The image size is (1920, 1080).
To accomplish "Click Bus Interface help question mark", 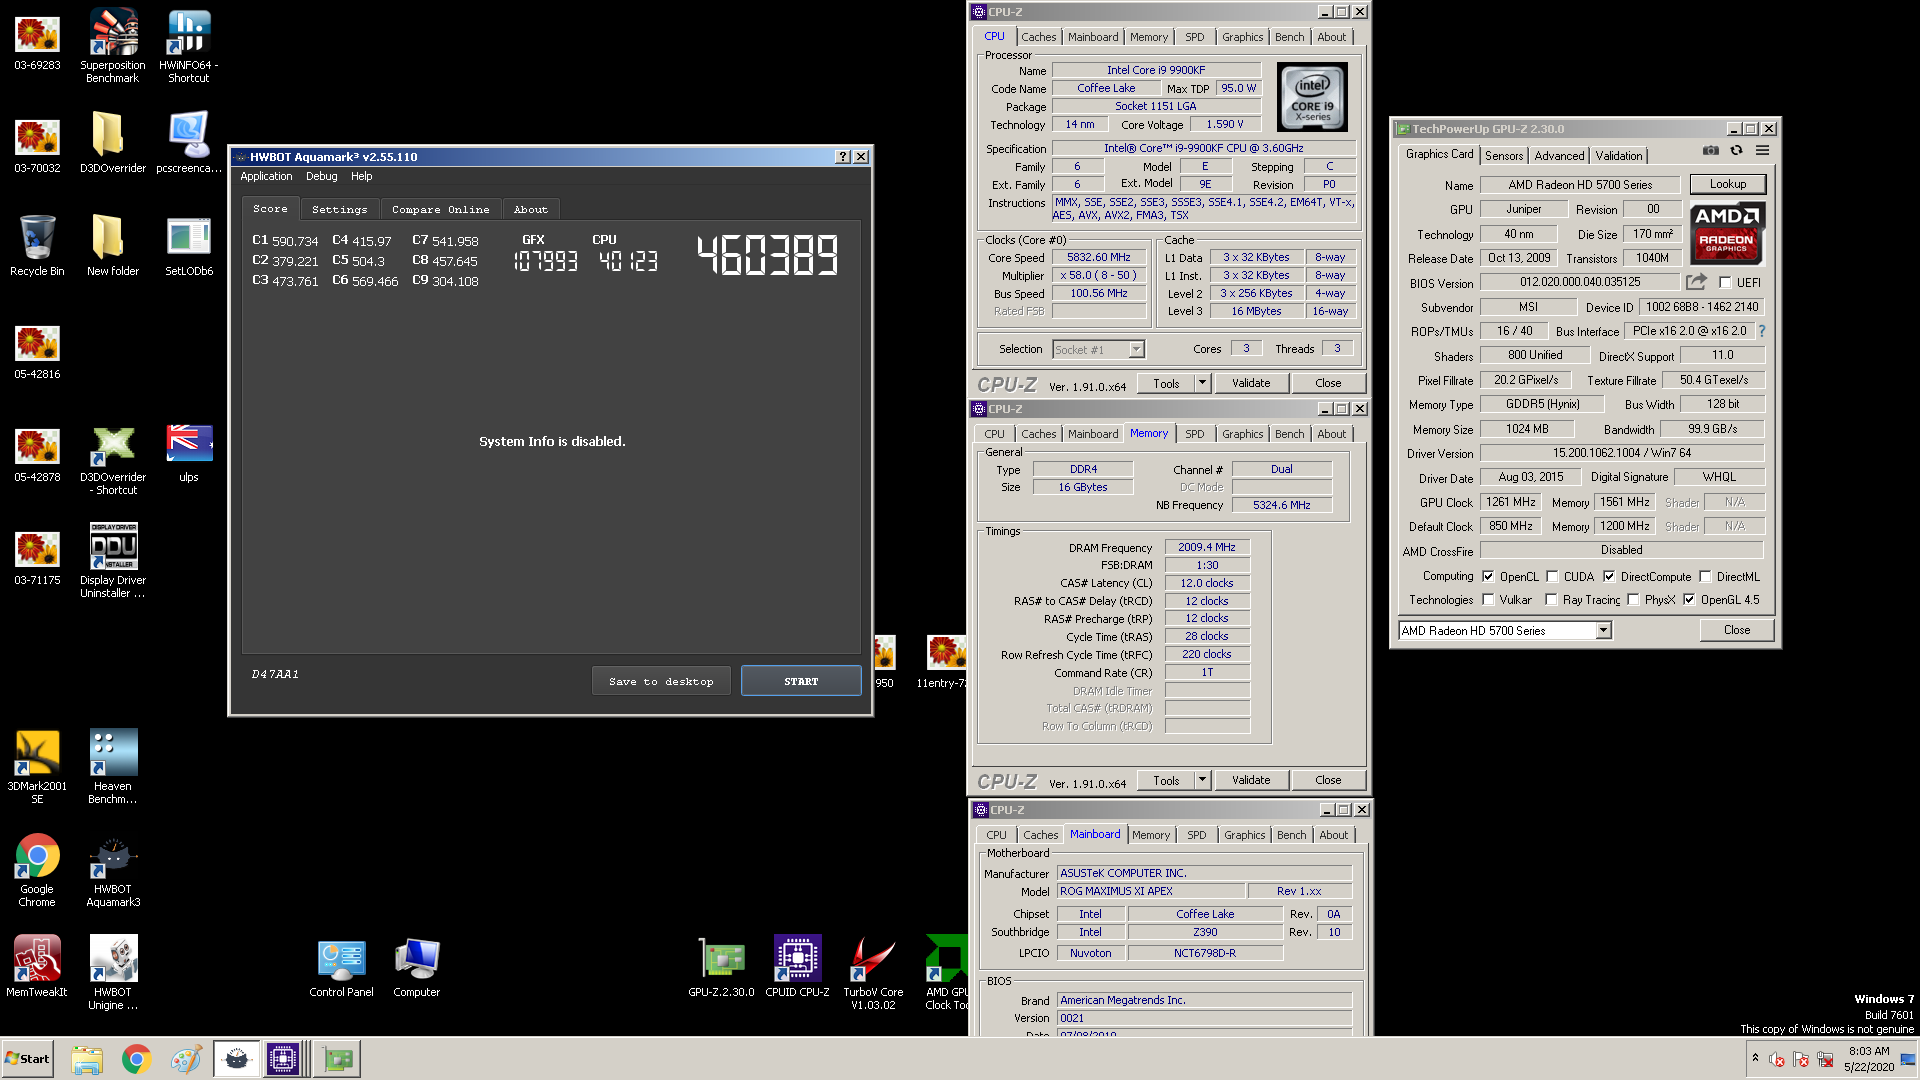I will tap(1761, 331).
